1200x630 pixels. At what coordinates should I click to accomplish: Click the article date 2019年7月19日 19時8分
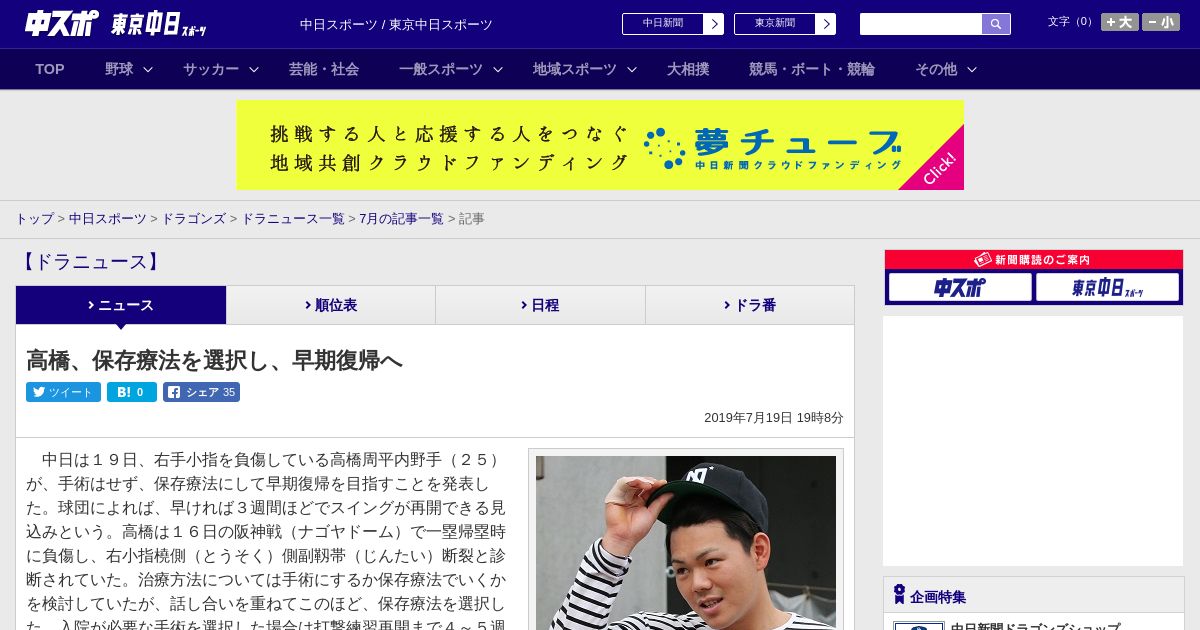click(x=774, y=418)
